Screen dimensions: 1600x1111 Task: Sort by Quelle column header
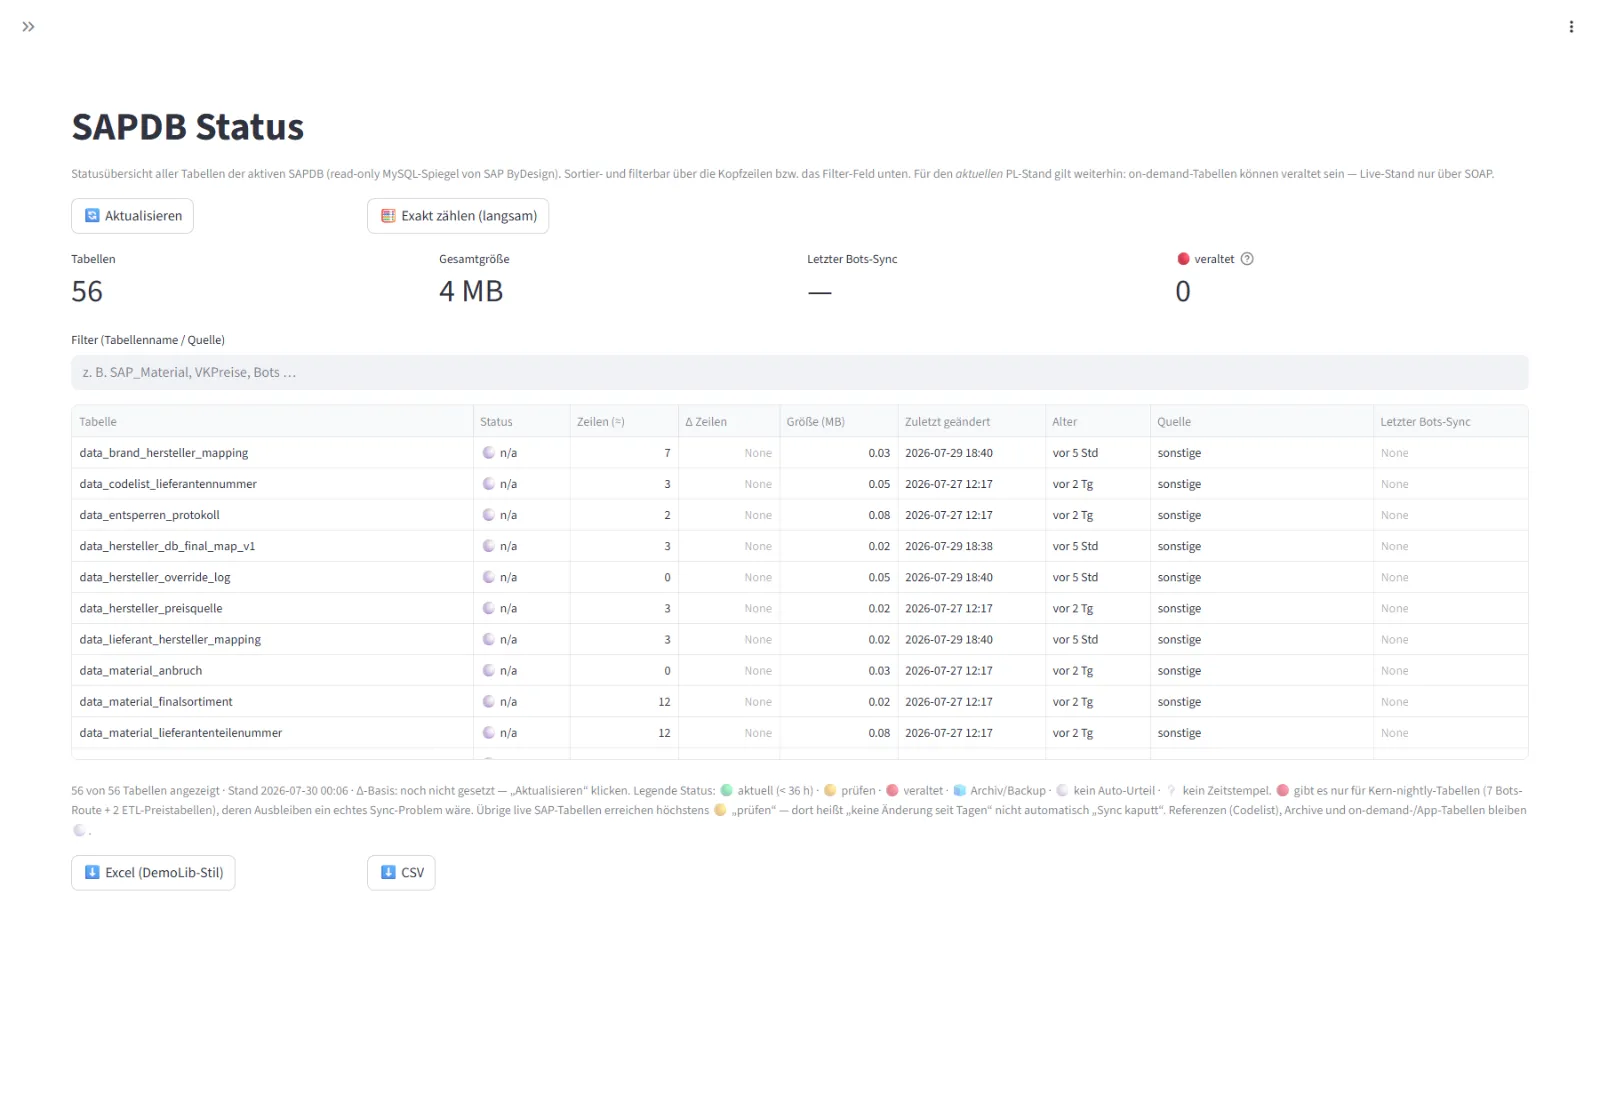(x=1262, y=422)
